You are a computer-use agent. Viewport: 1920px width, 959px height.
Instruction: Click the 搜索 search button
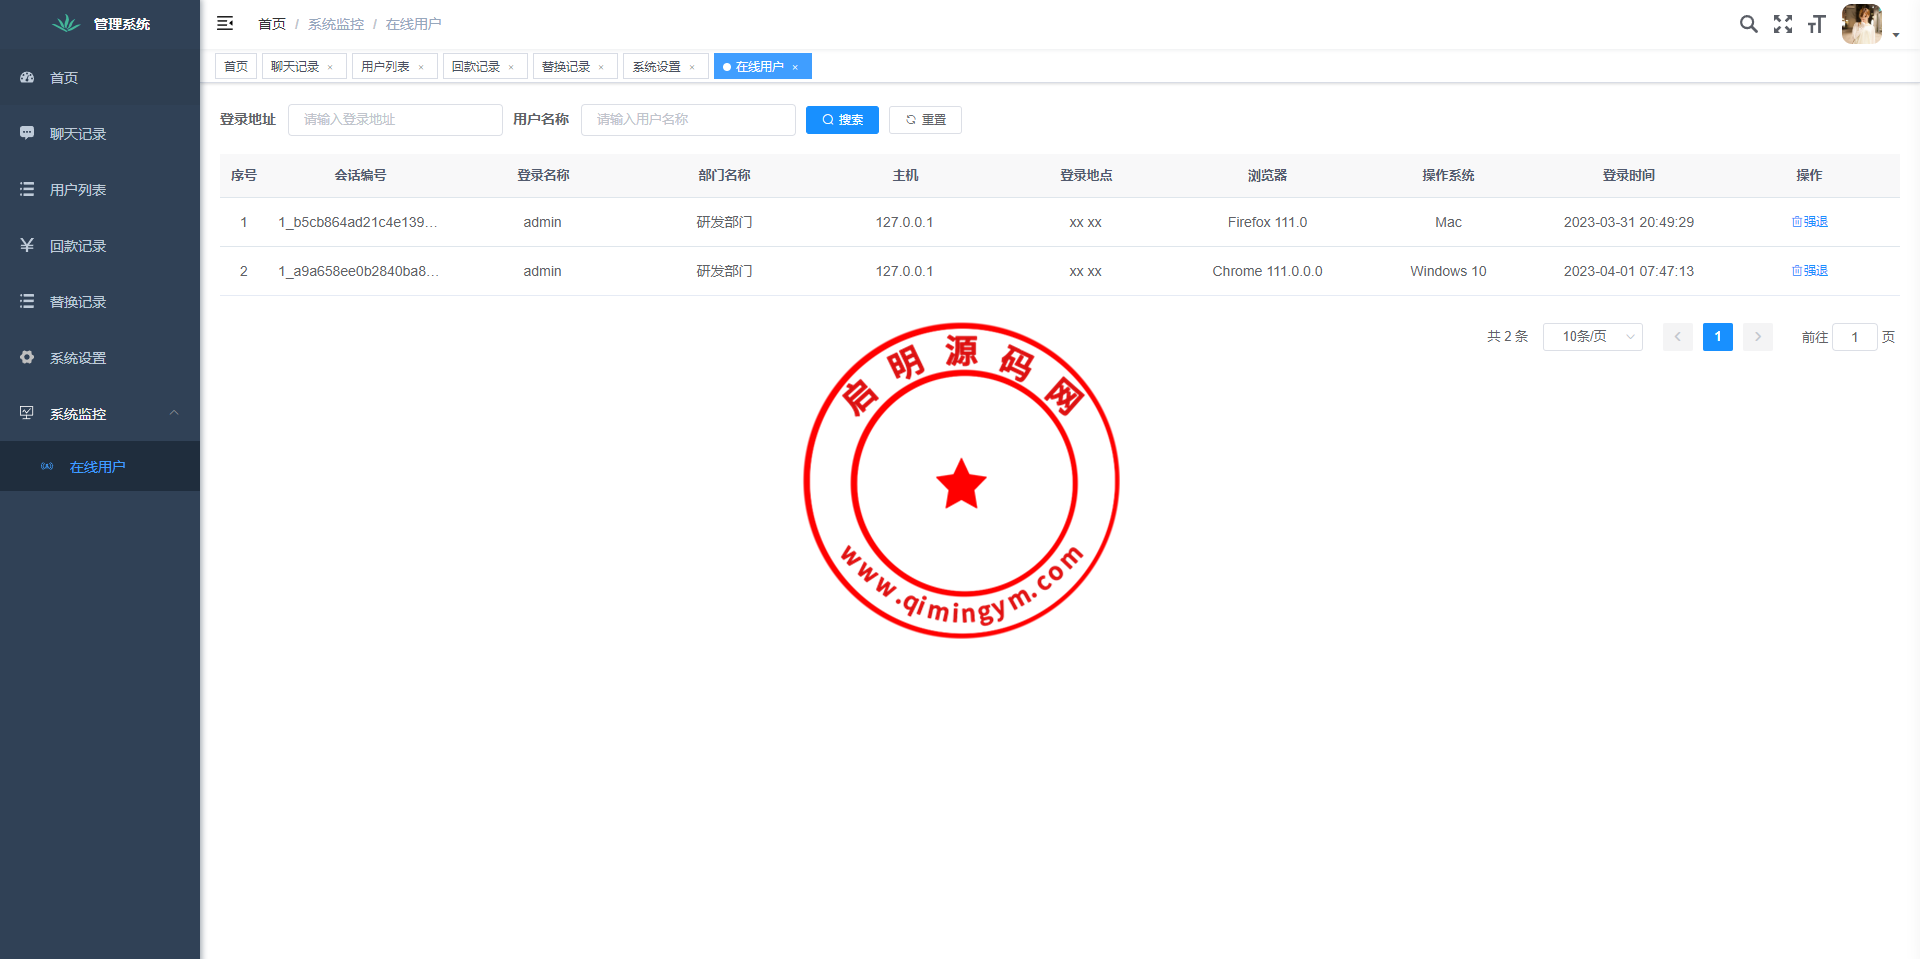[x=842, y=120]
